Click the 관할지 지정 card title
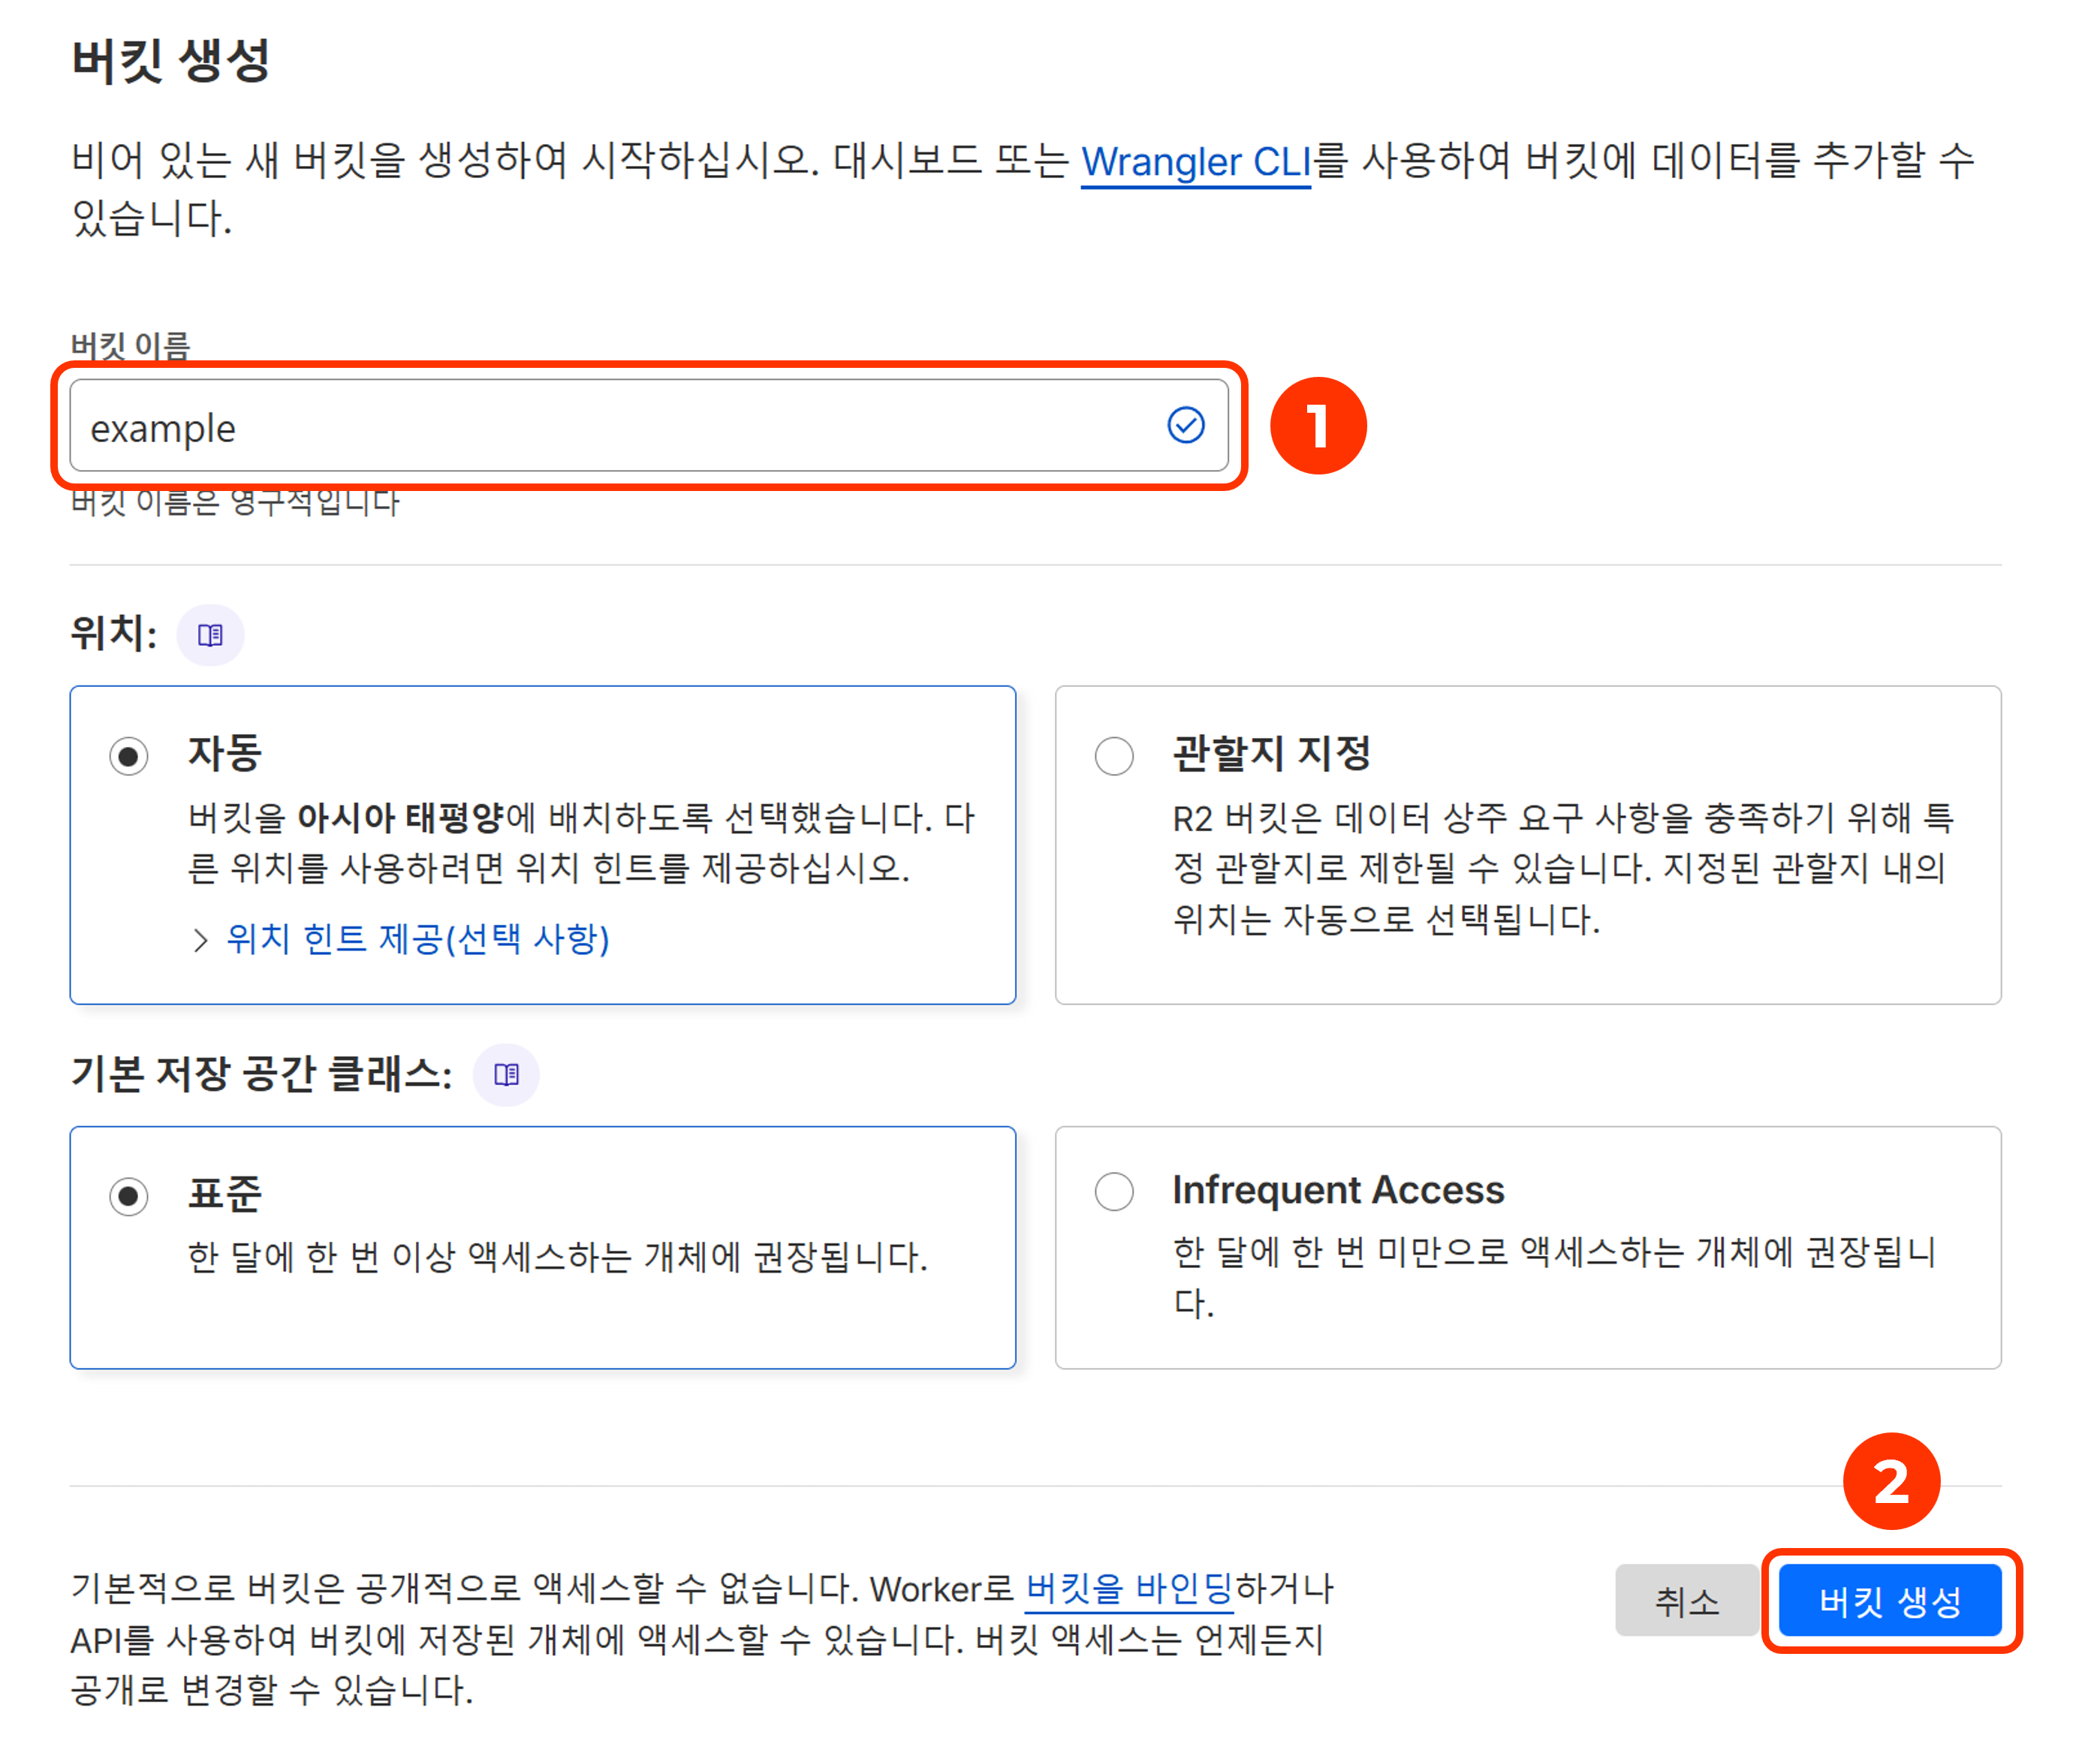 (x=1271, y=752)
